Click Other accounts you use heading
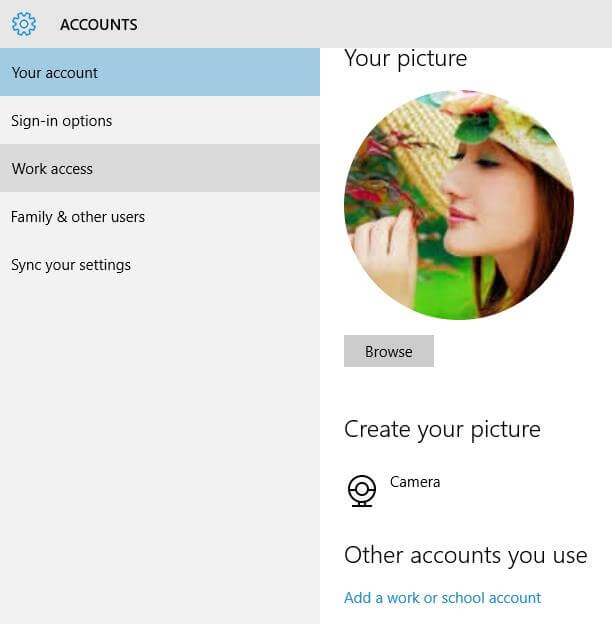 pyautogui.click(x=466, y=556)
